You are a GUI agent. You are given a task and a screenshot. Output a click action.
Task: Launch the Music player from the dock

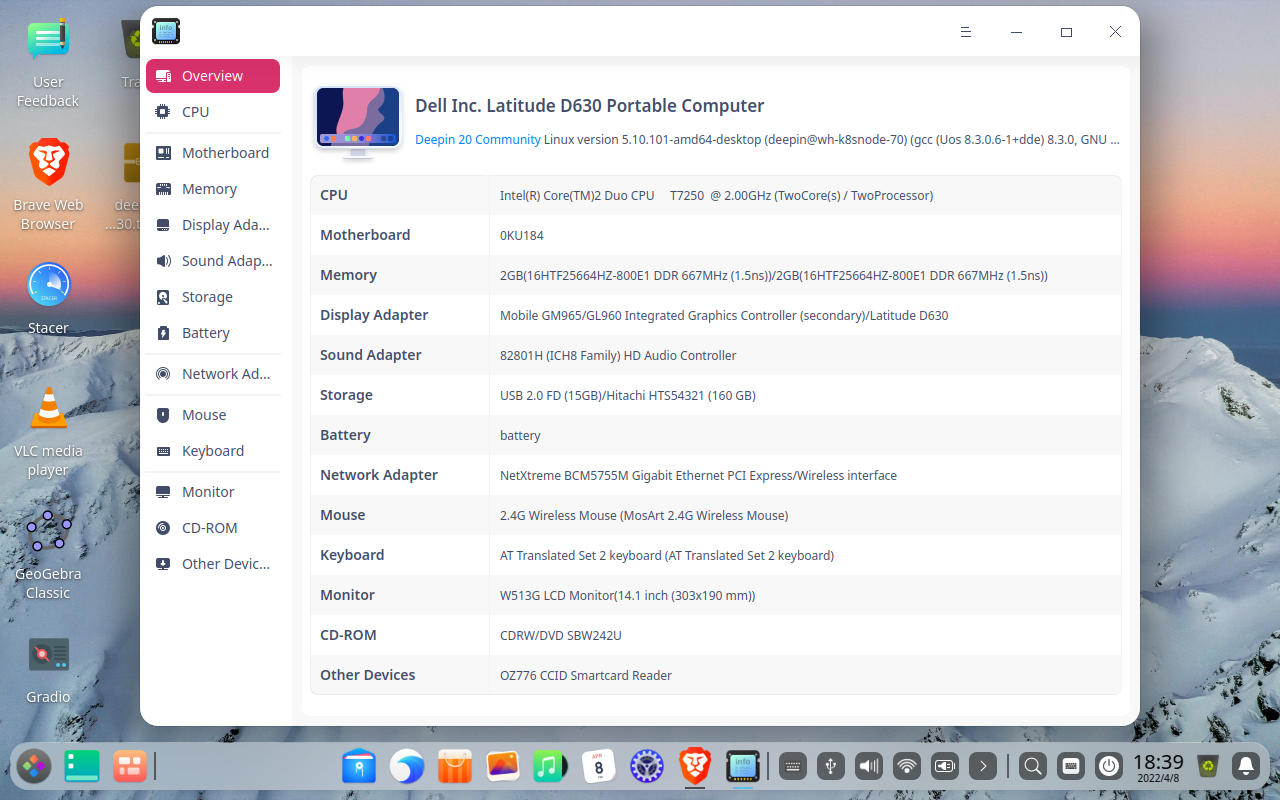coord(550,767)
